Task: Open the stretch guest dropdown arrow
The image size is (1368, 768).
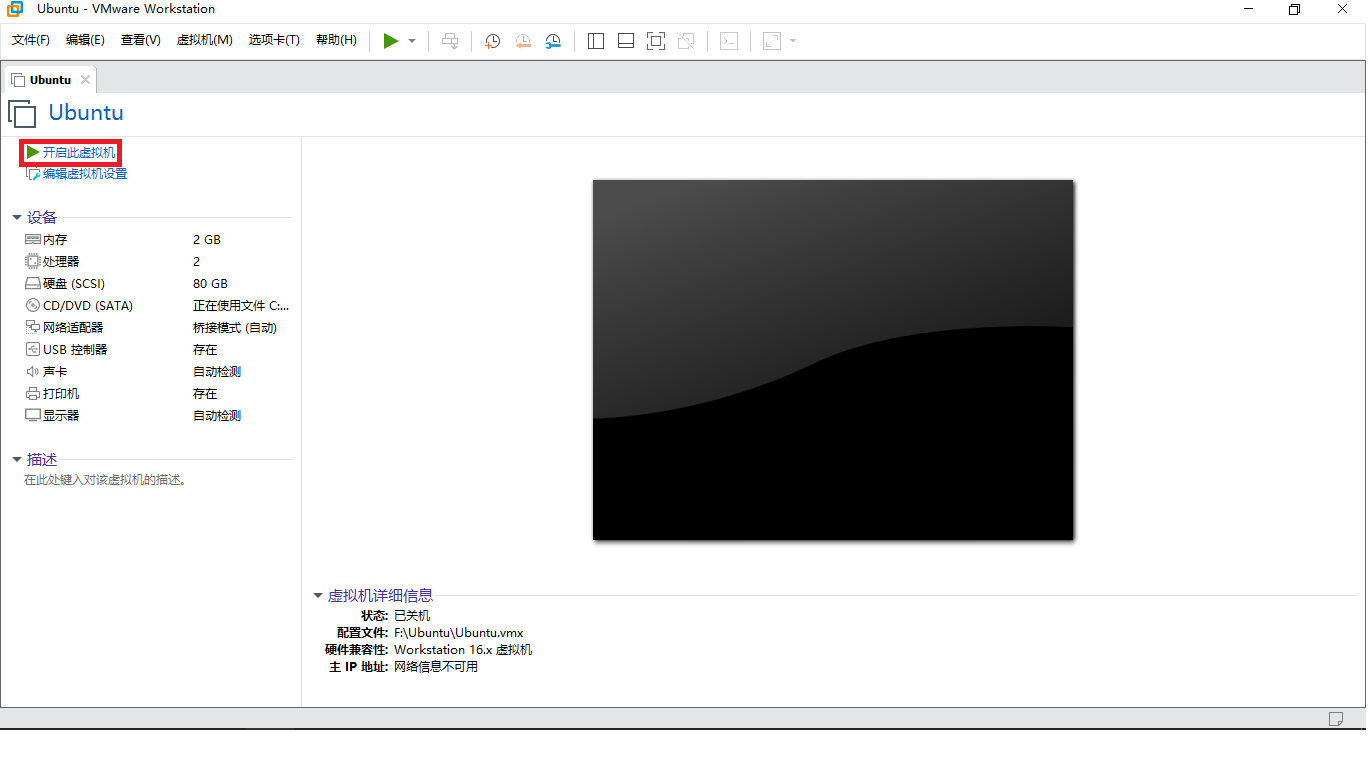Action: point(793,41)
